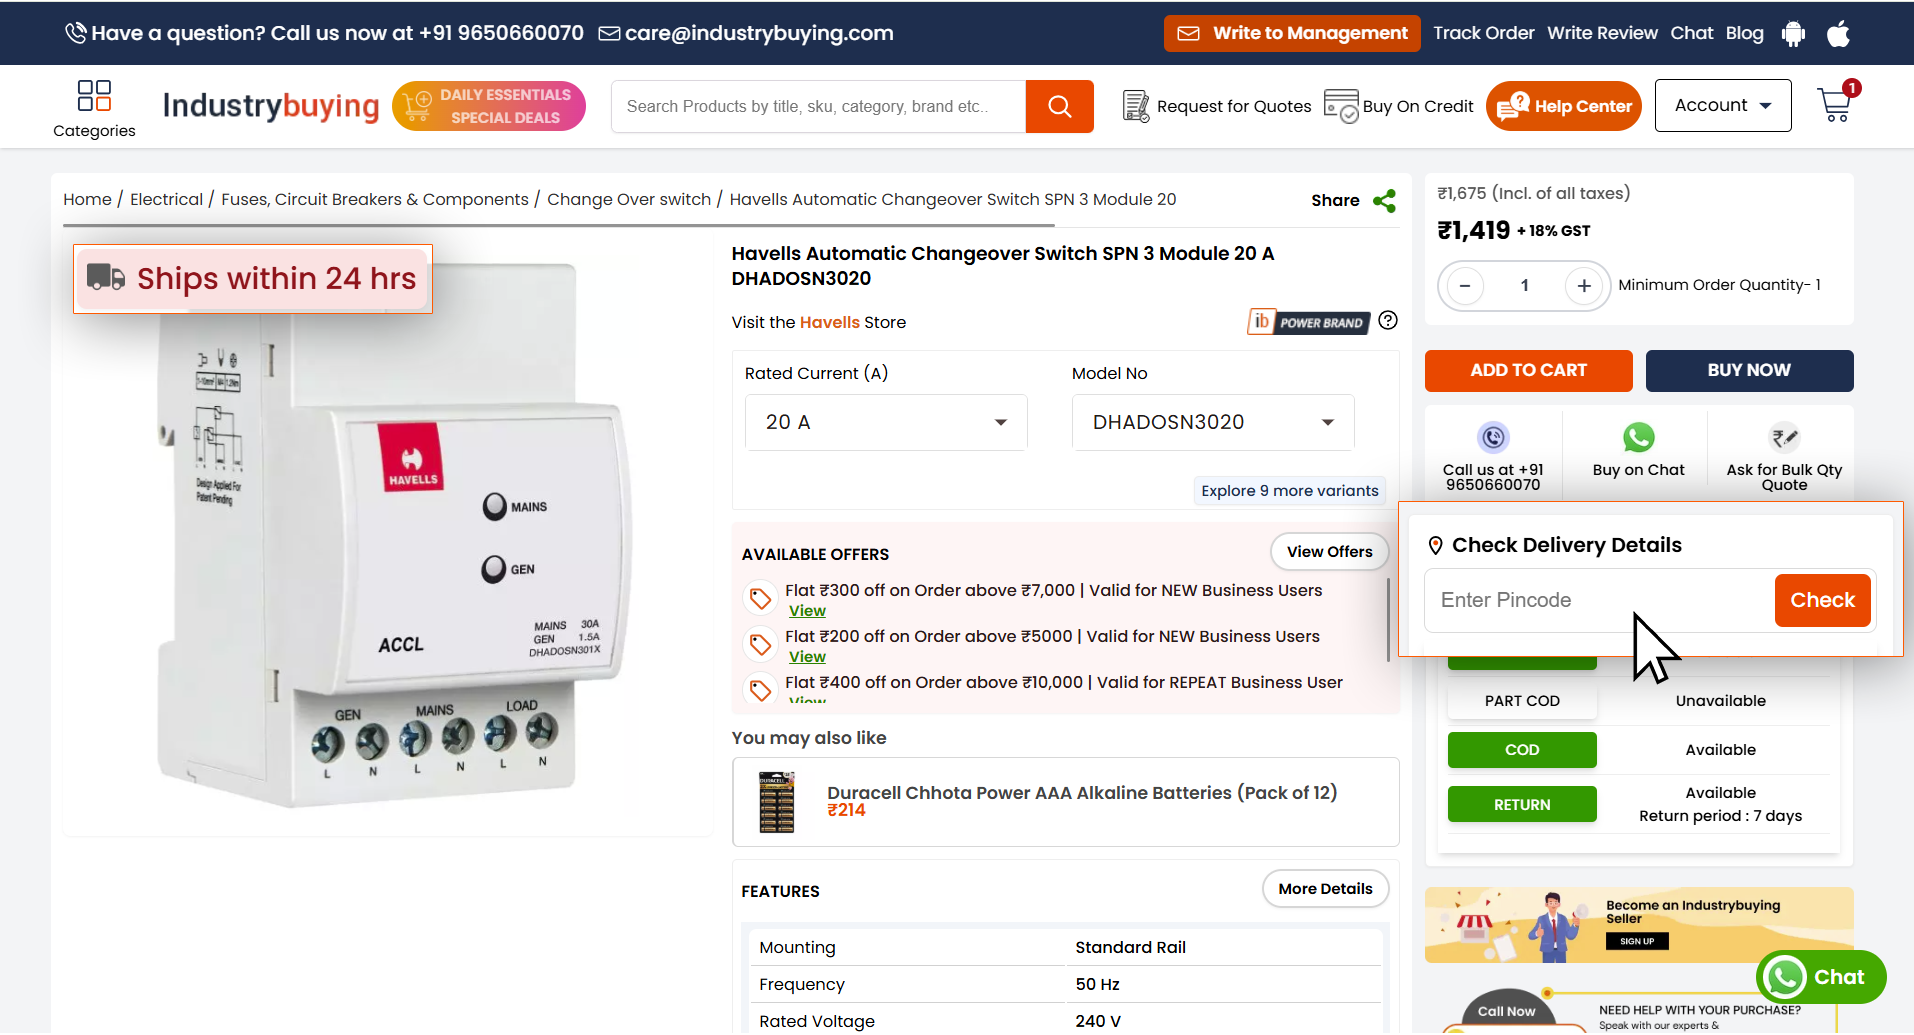Focus the Enter Pincode field
Image resolution: width=1914 pixels, height=1035 pixels.
pos(1598,601)
